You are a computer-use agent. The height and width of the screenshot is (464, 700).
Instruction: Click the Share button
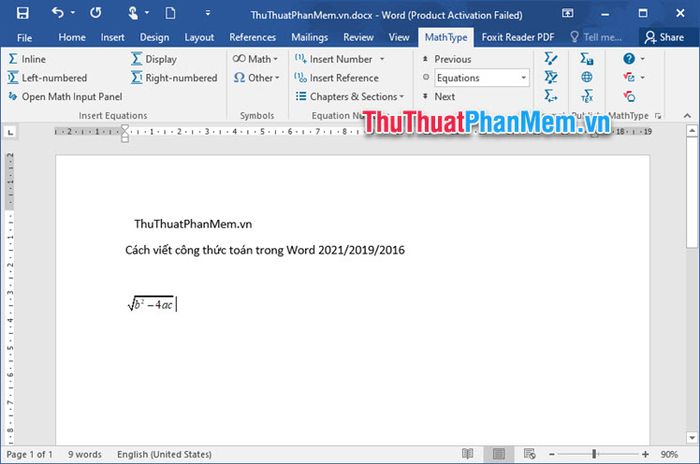[664, 38]
